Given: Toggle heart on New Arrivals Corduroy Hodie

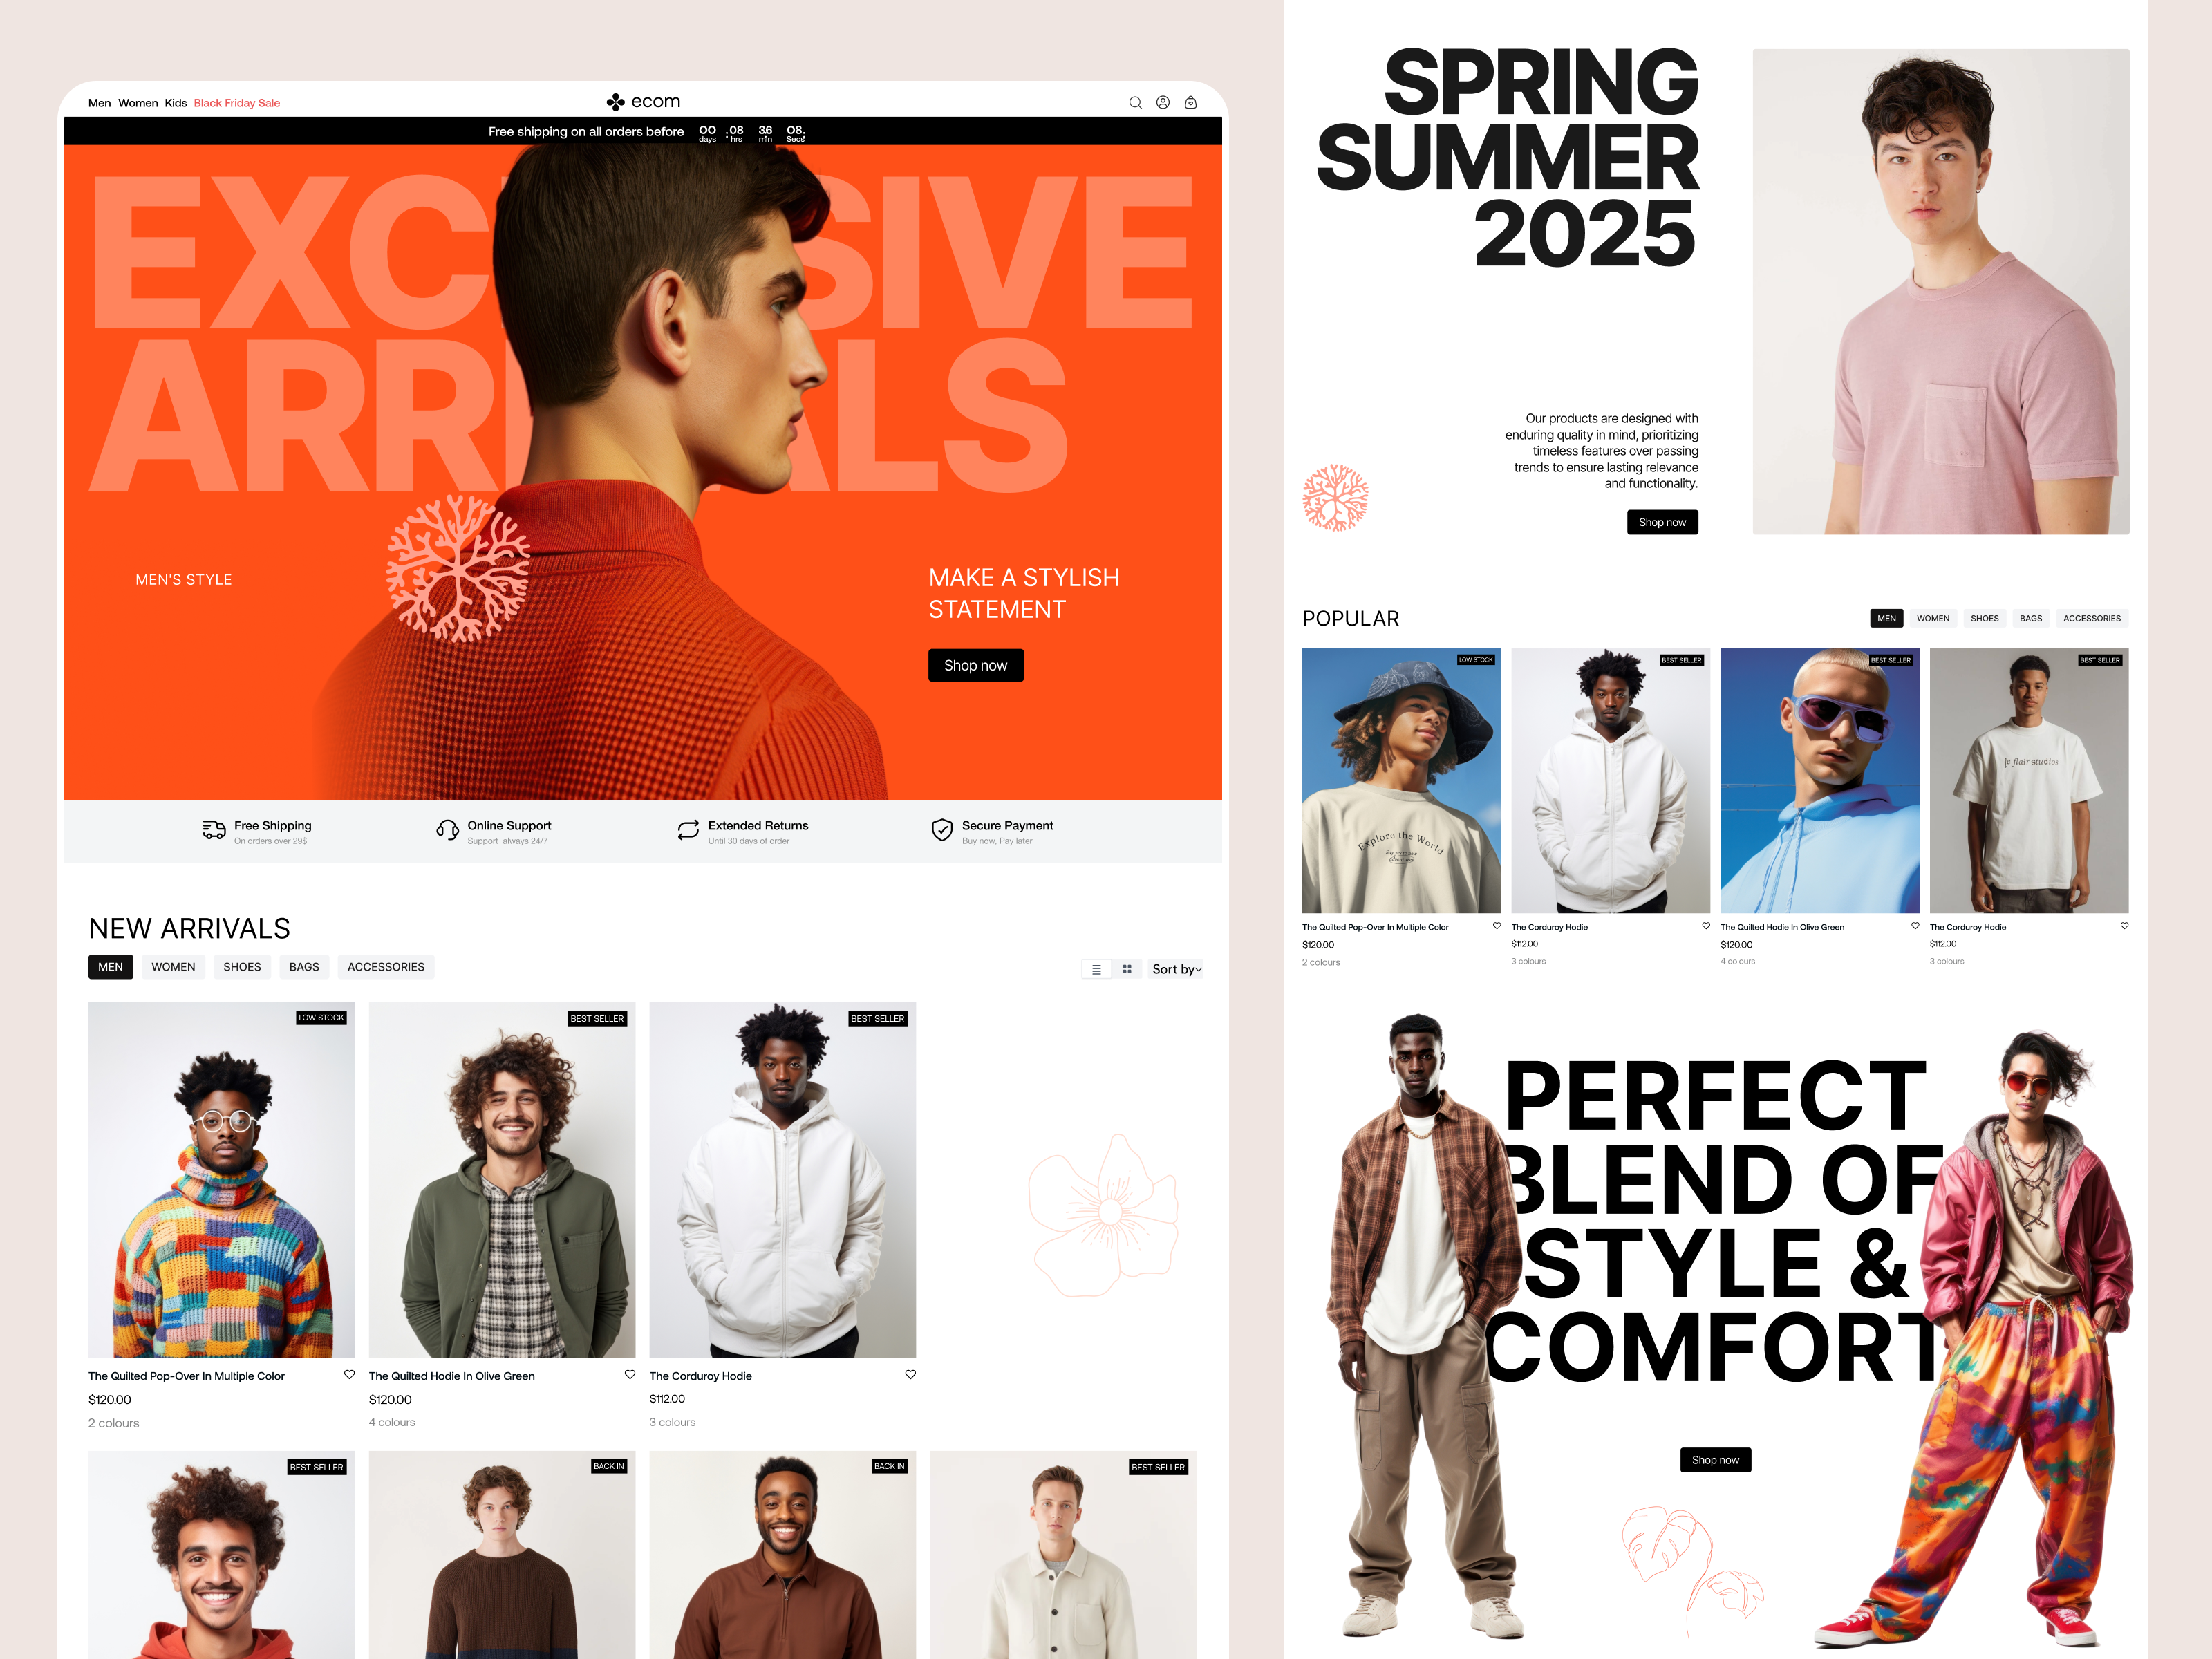Looking at the screenshot, I should click(x=910, y=1374).
